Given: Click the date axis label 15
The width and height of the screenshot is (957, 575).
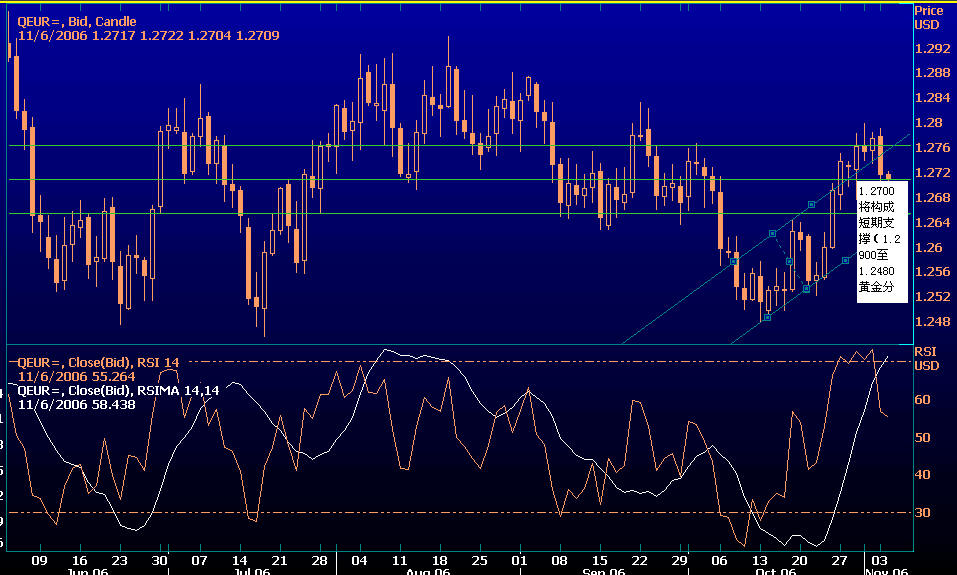Looking at the screenshot, I should pyautogui.click(x=599, y=561).
